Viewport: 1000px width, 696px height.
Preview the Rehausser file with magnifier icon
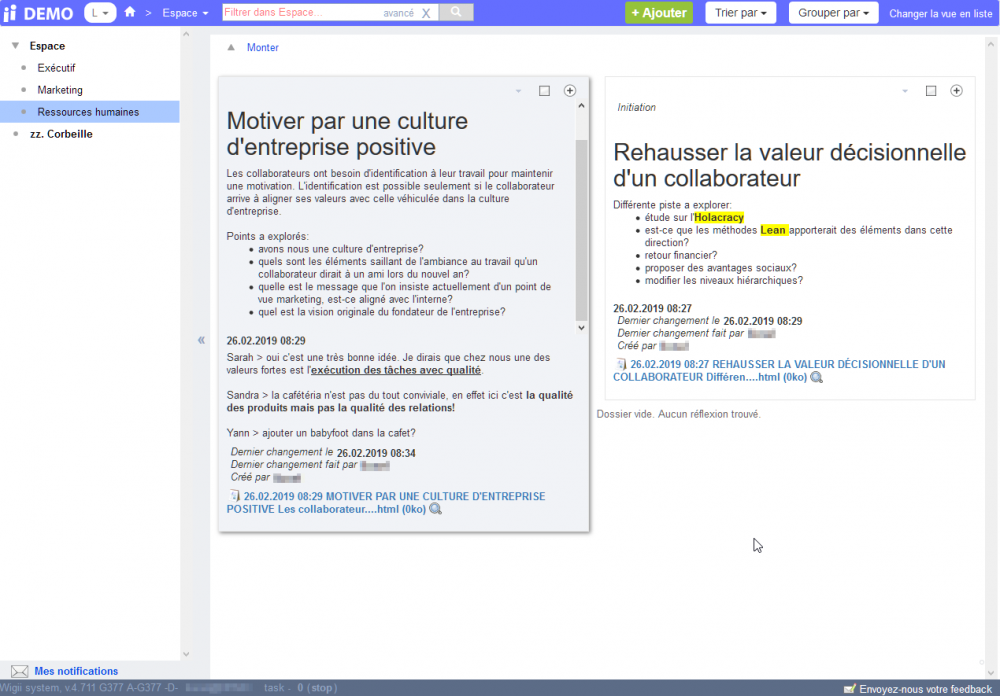[x=817, y=377]
